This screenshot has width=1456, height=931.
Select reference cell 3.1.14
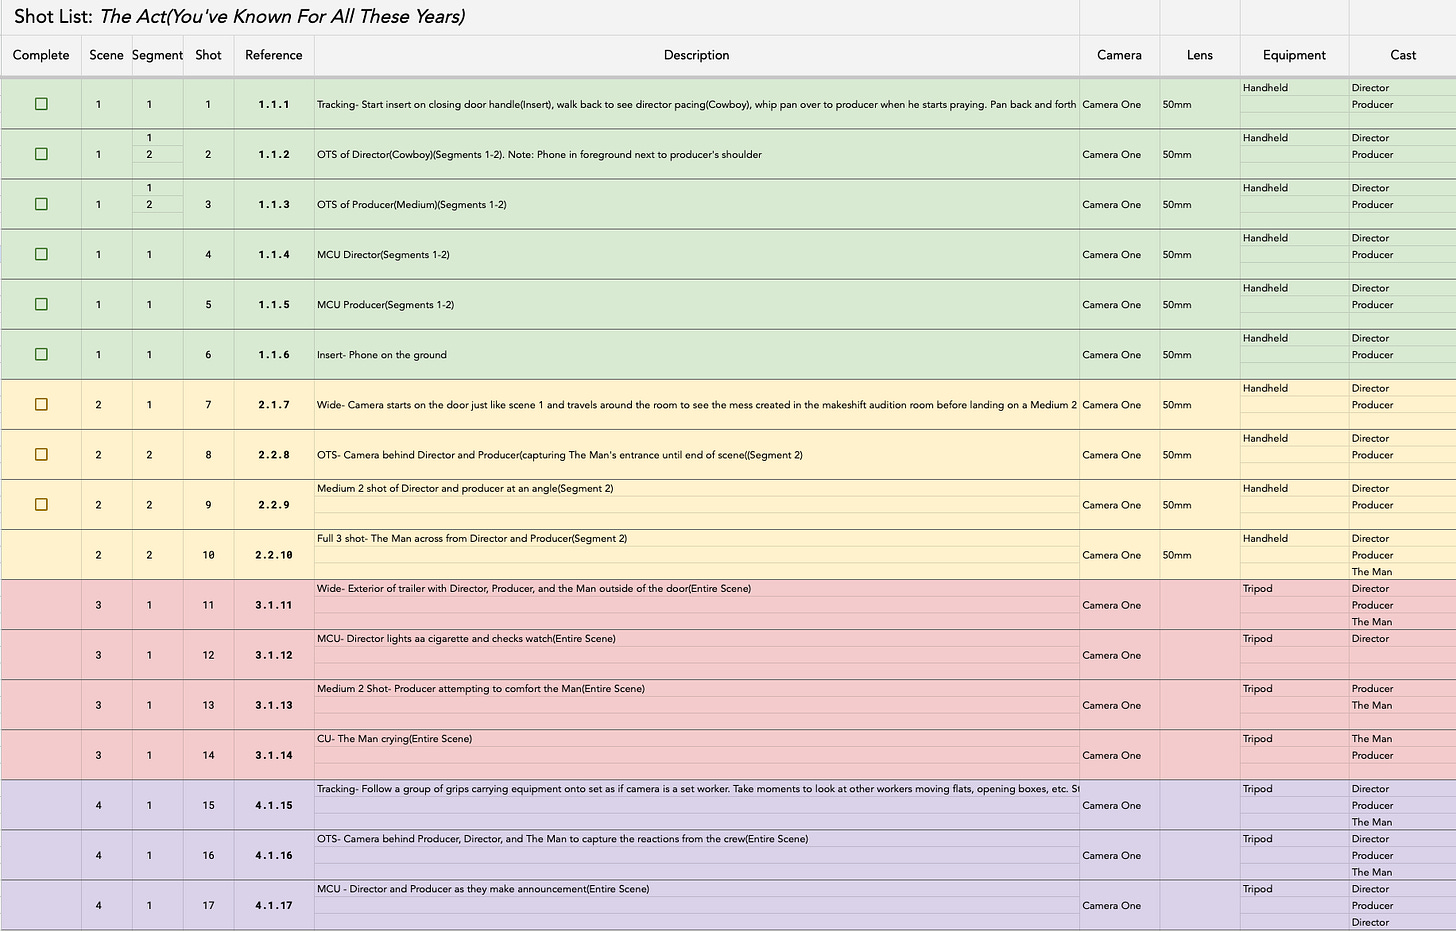pos(274,754)
